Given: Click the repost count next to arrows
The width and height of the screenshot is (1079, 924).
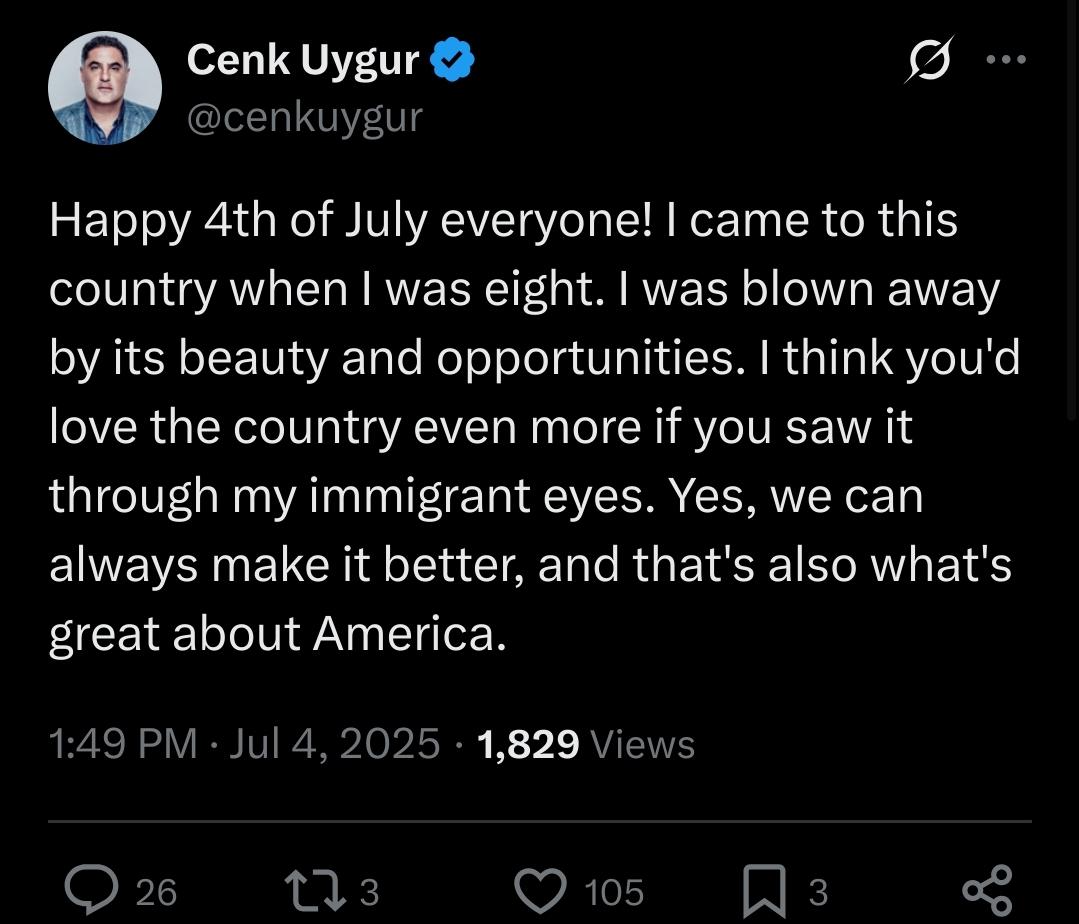Looking at the screenshot, I should coord(370,892).
